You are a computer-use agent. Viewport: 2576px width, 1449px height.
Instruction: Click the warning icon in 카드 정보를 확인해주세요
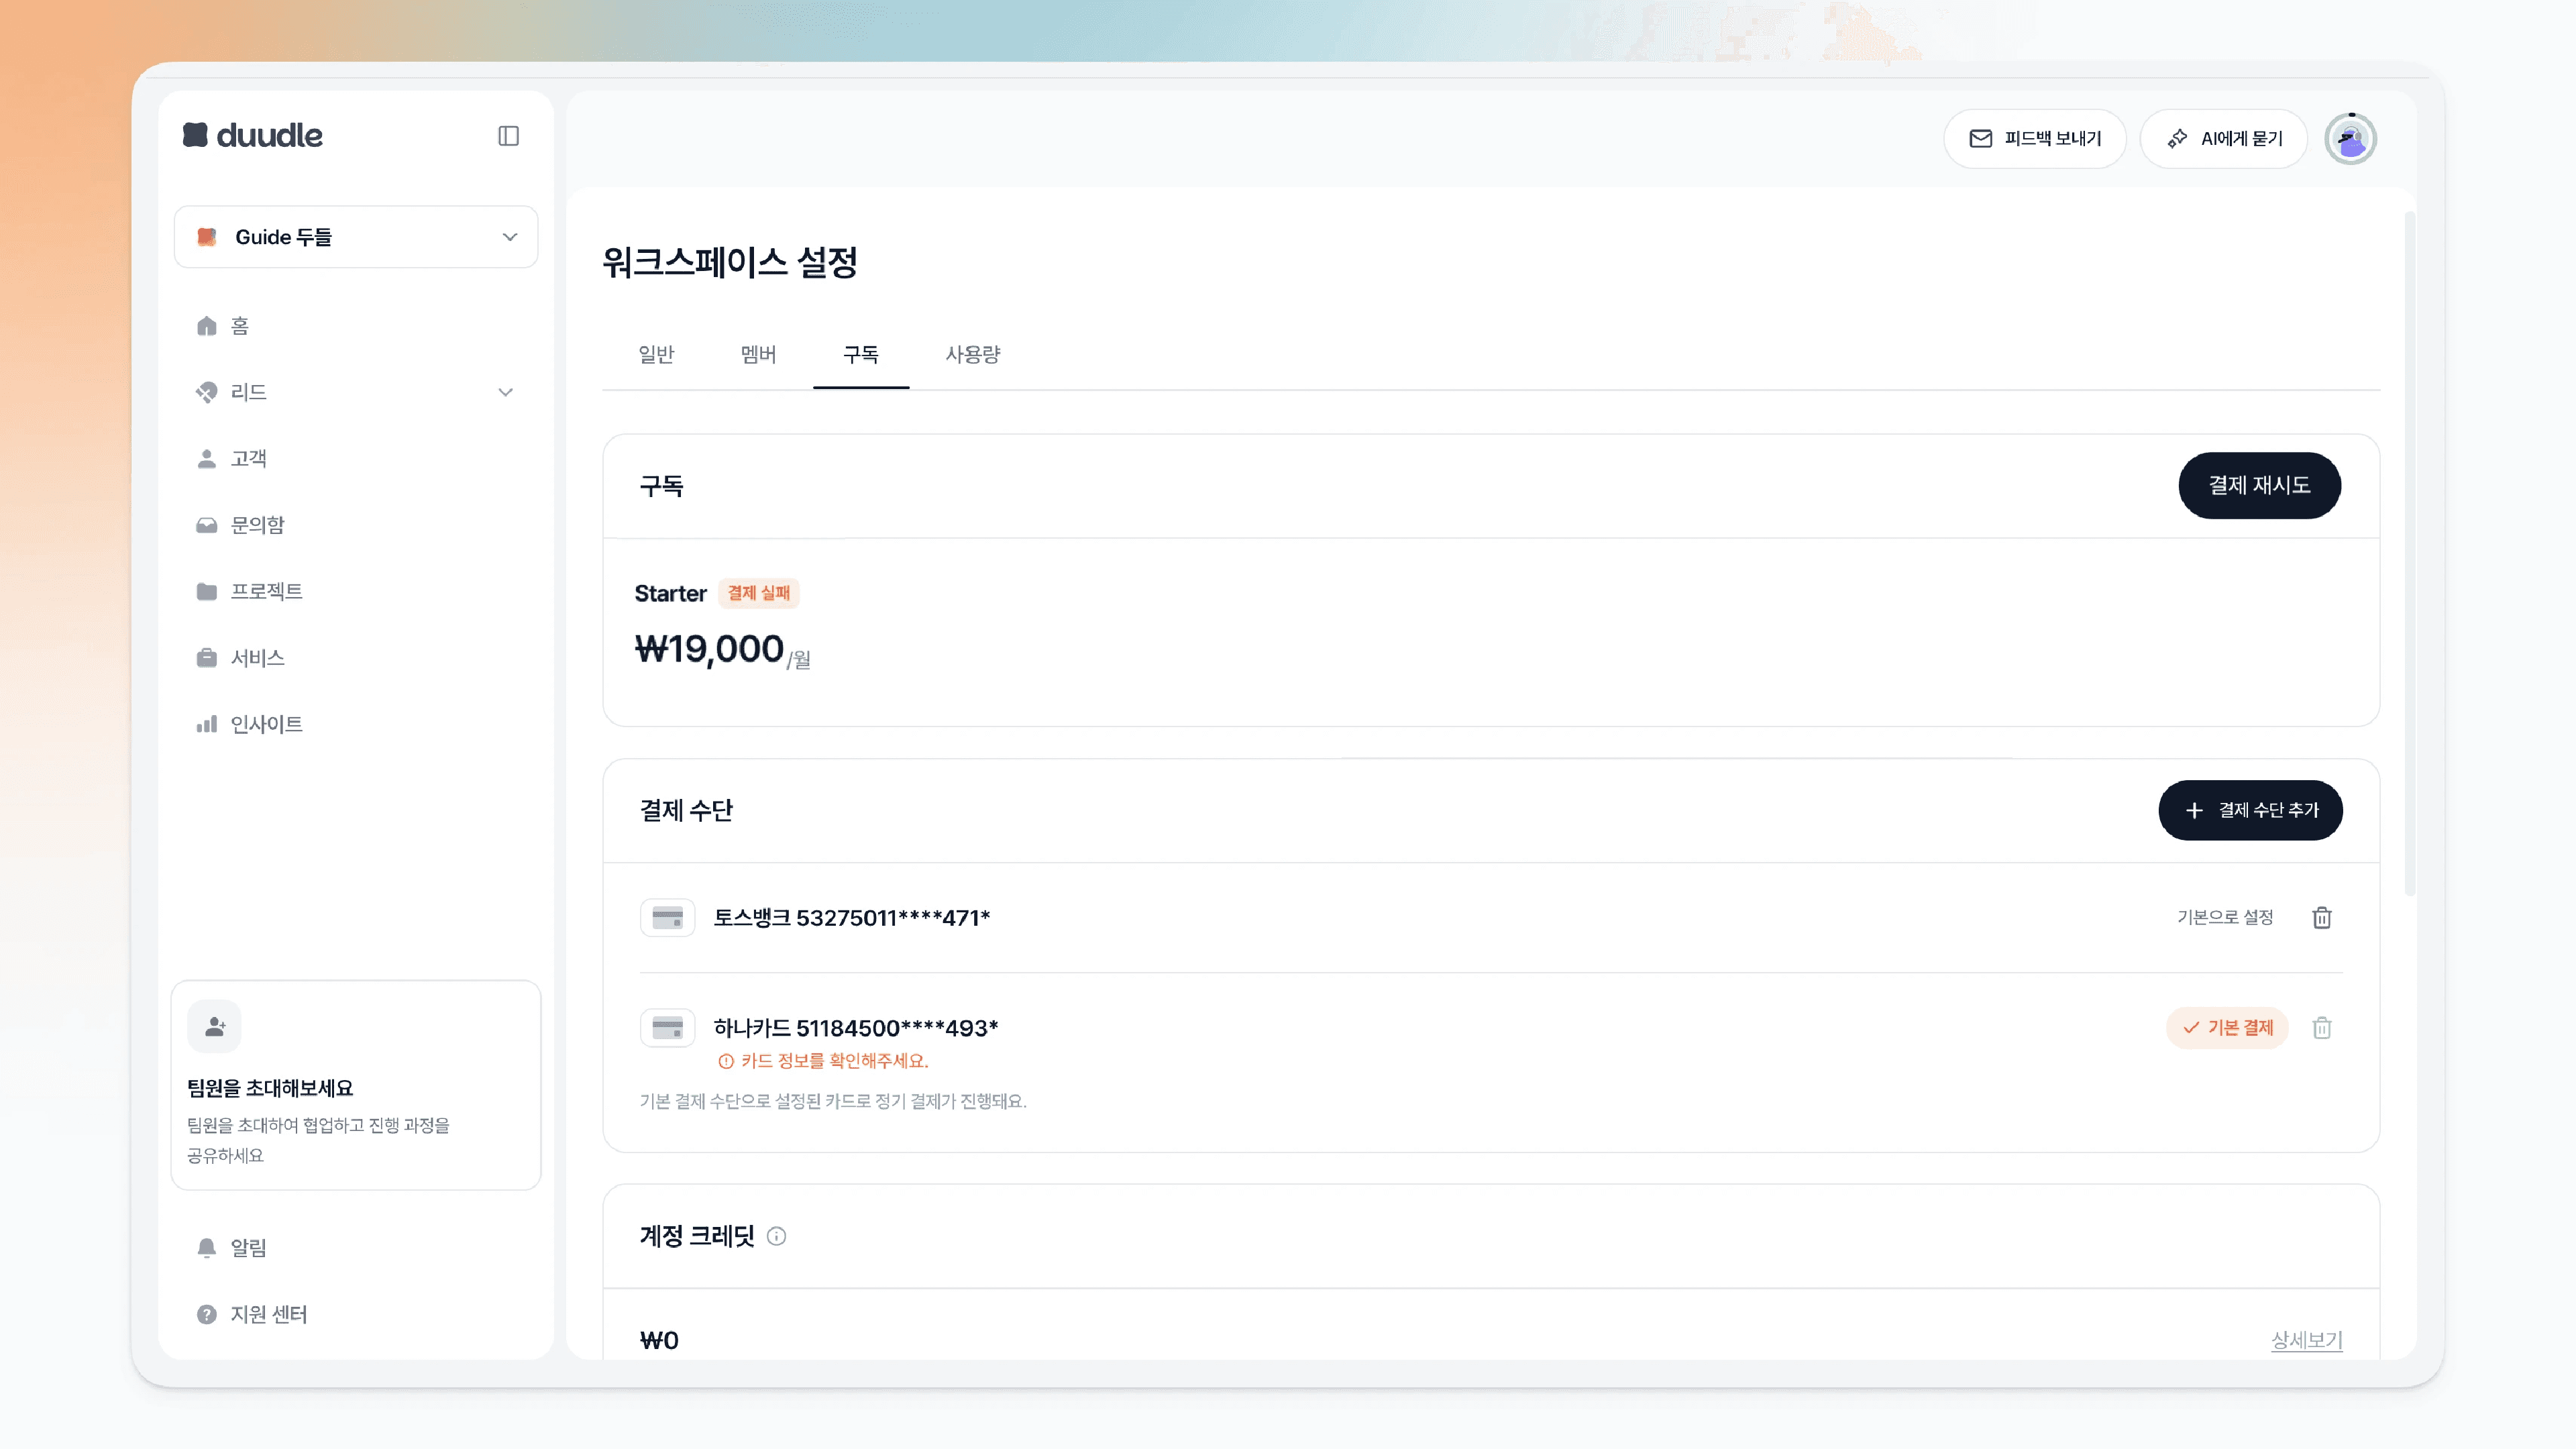[x=726, y=1061]
